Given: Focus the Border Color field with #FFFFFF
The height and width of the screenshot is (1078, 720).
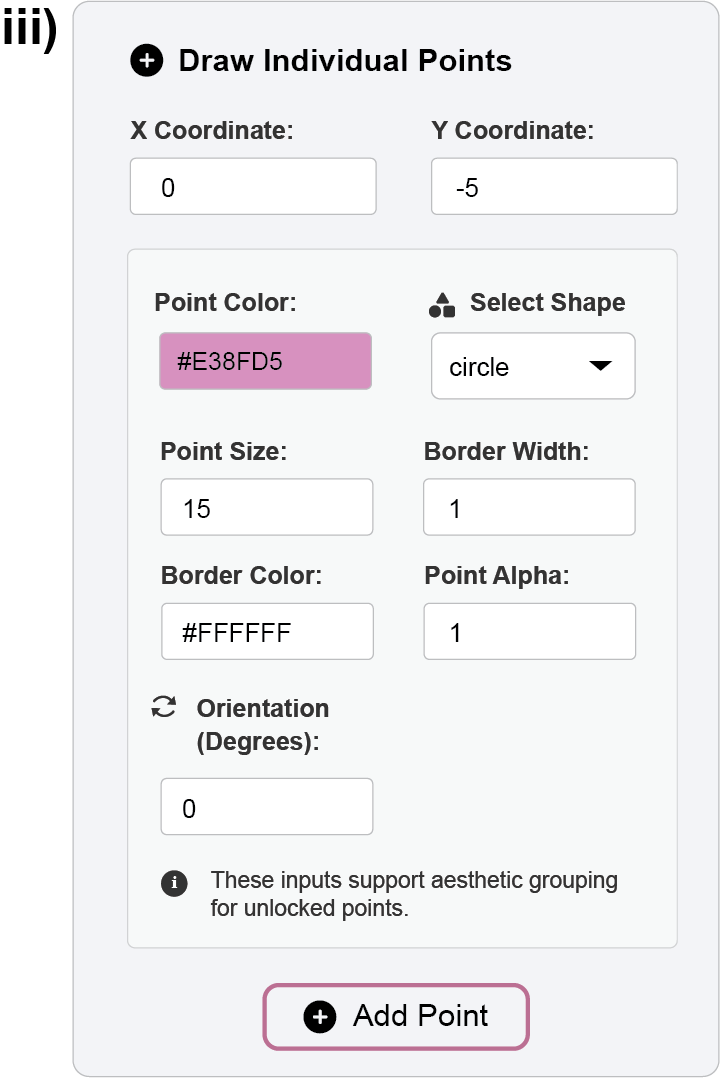Looking at the screenshot, I should pos(266,632).
